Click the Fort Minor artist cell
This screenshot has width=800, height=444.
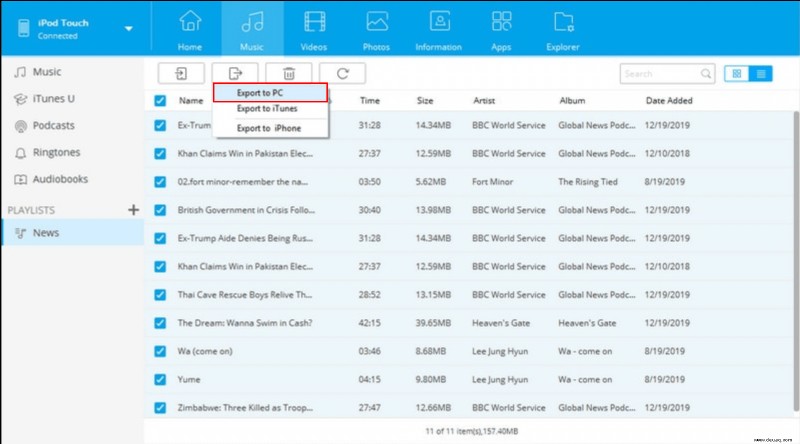coord(492,182)
